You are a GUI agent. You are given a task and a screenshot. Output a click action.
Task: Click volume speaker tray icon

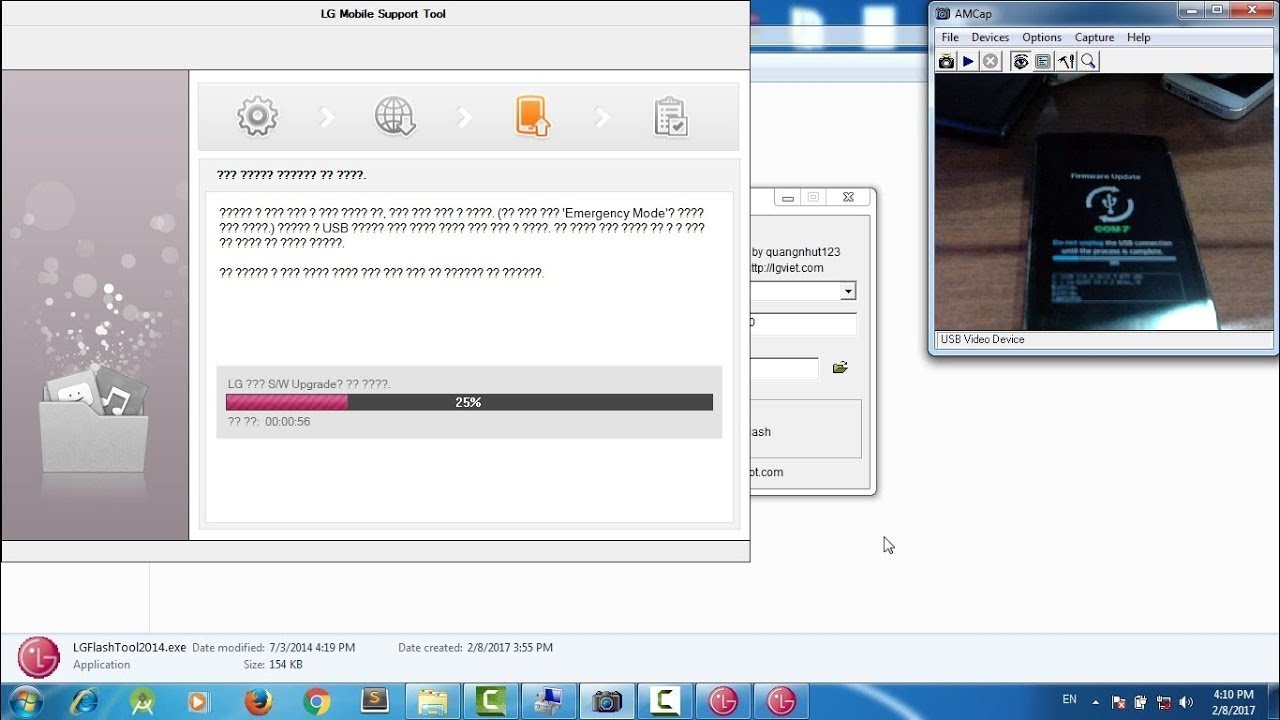point(1186,702)
